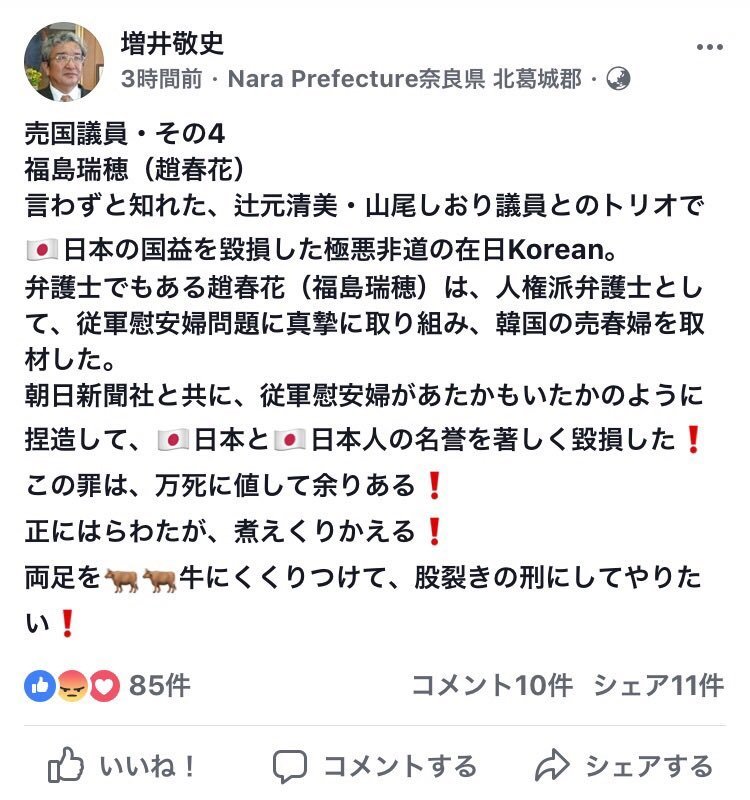
Task: Click the red heart reaction icon
Action: pyautogui.click(x=105, y=686)
